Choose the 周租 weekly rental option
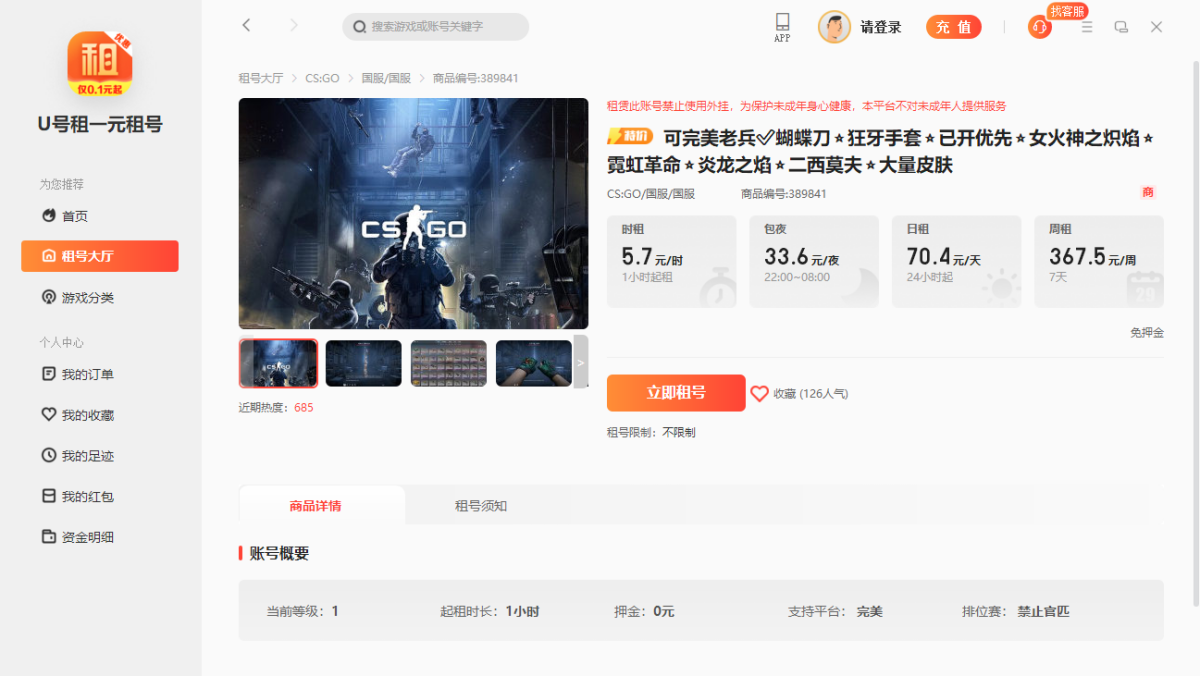The width and height of the screenshot is (1200, 676). [x=1098, y=261]
